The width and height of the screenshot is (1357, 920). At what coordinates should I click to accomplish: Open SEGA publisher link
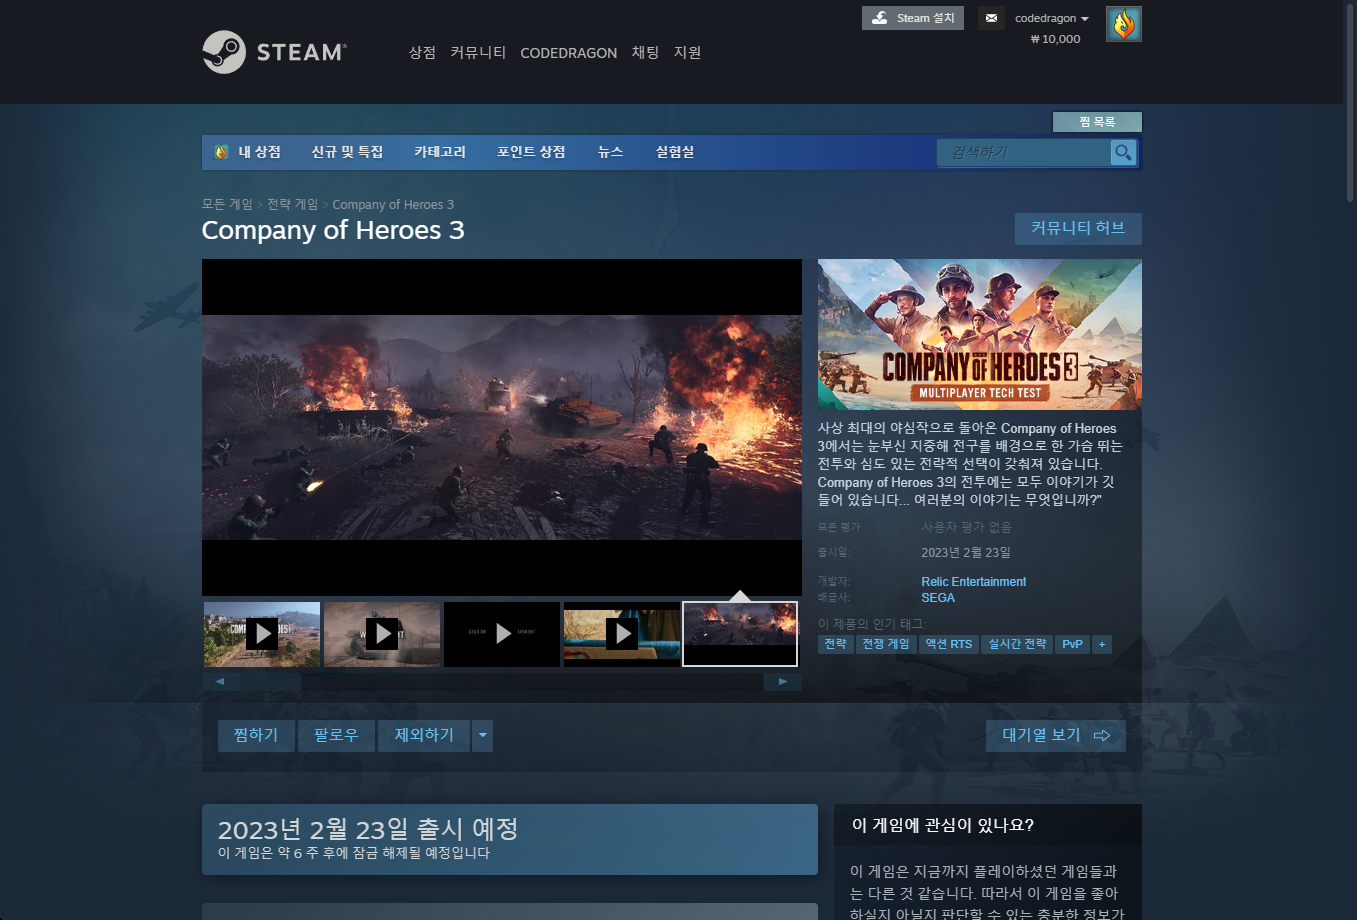pyautogui.click(x=938, y=598)
